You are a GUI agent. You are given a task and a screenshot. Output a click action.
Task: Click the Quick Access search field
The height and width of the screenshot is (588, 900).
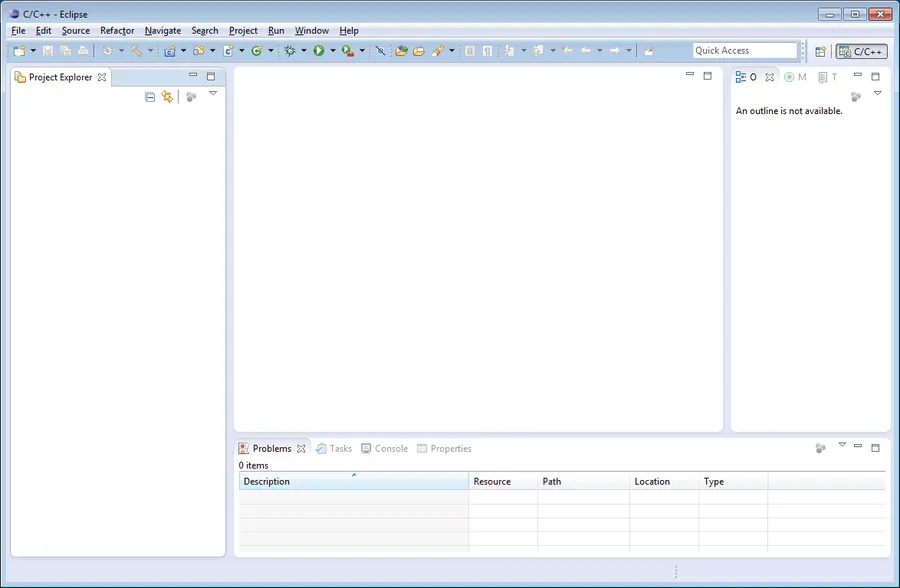[x=745, y=51]
